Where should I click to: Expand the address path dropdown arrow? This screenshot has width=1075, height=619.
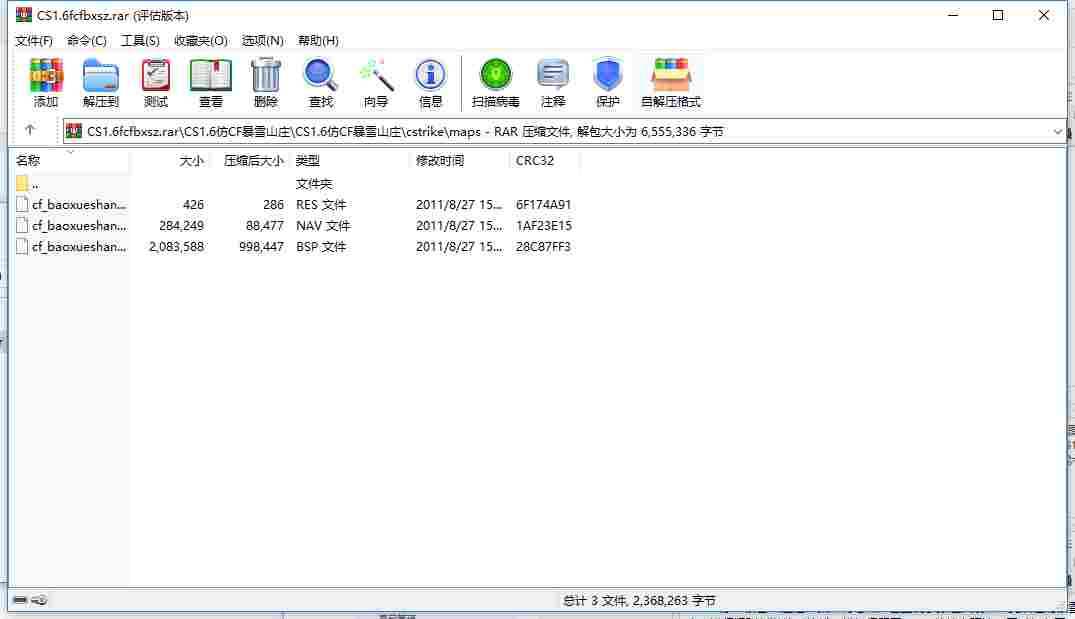pos(1057,132)
